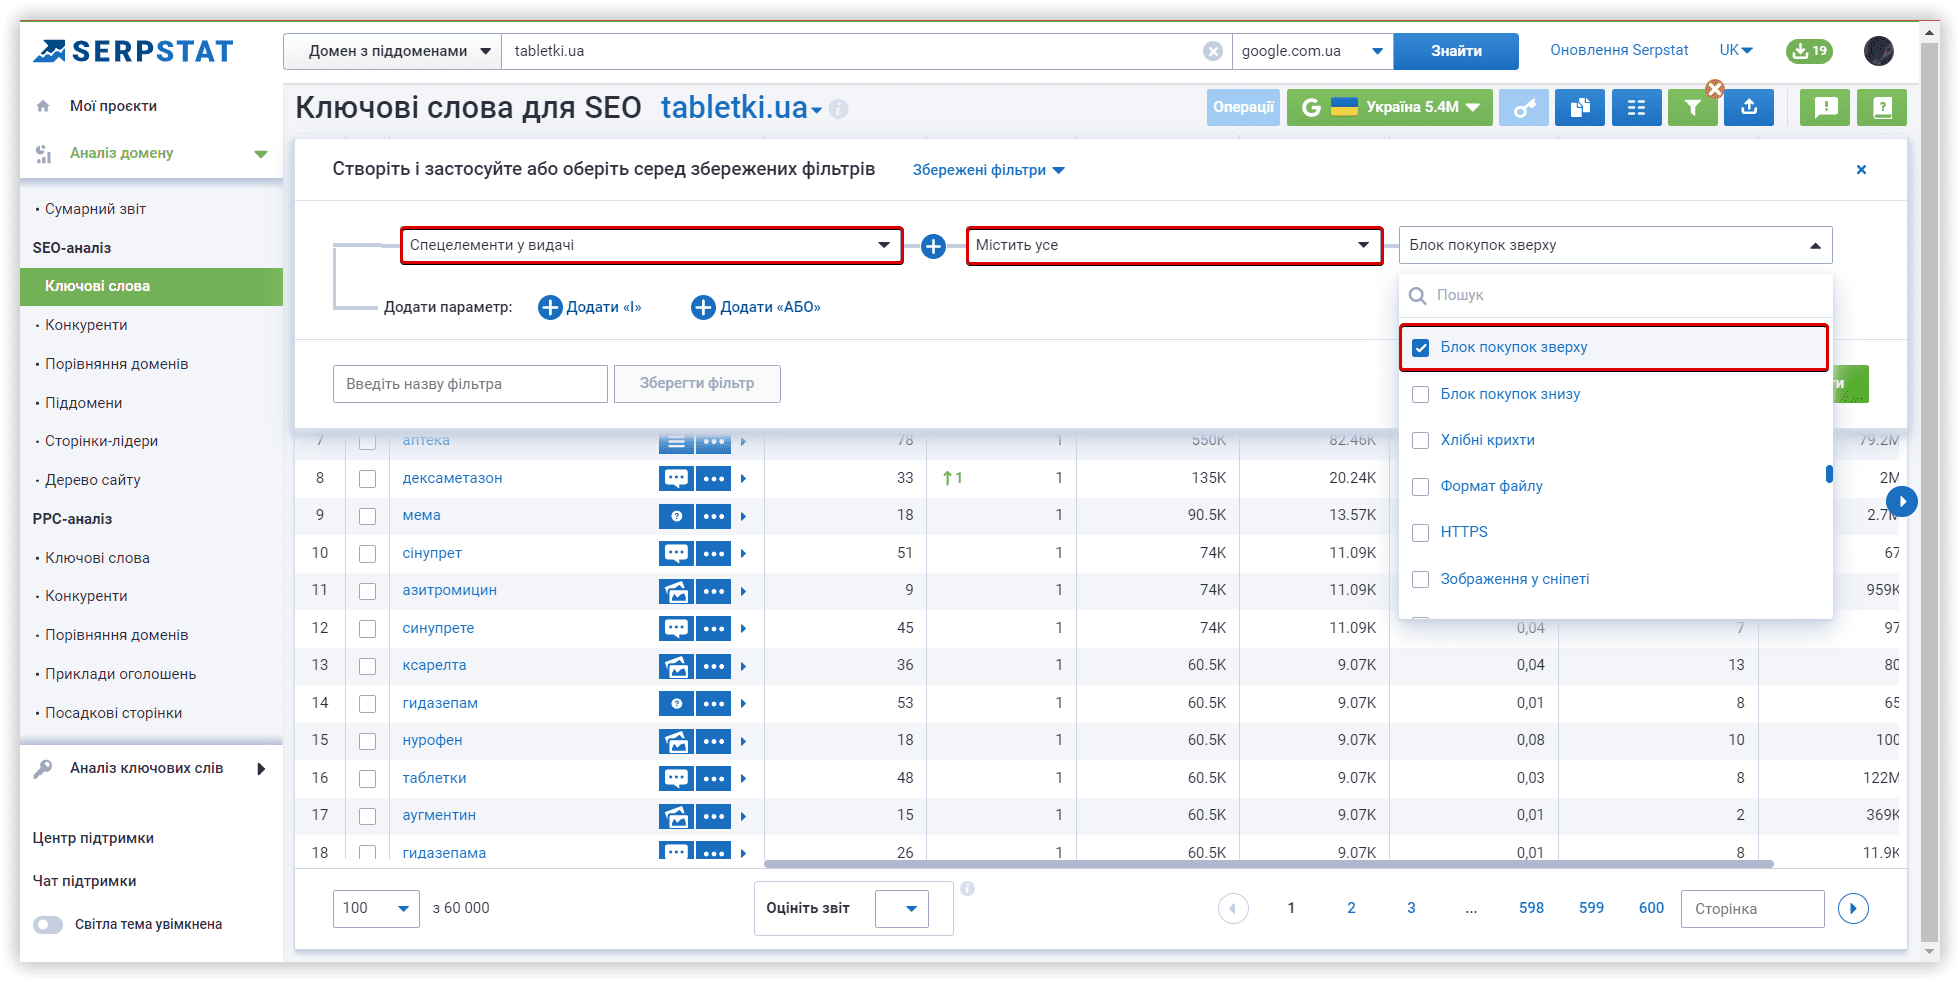Open Піддомени in sidebar
The image size is (1960, 982).
(x=83, y=403)
